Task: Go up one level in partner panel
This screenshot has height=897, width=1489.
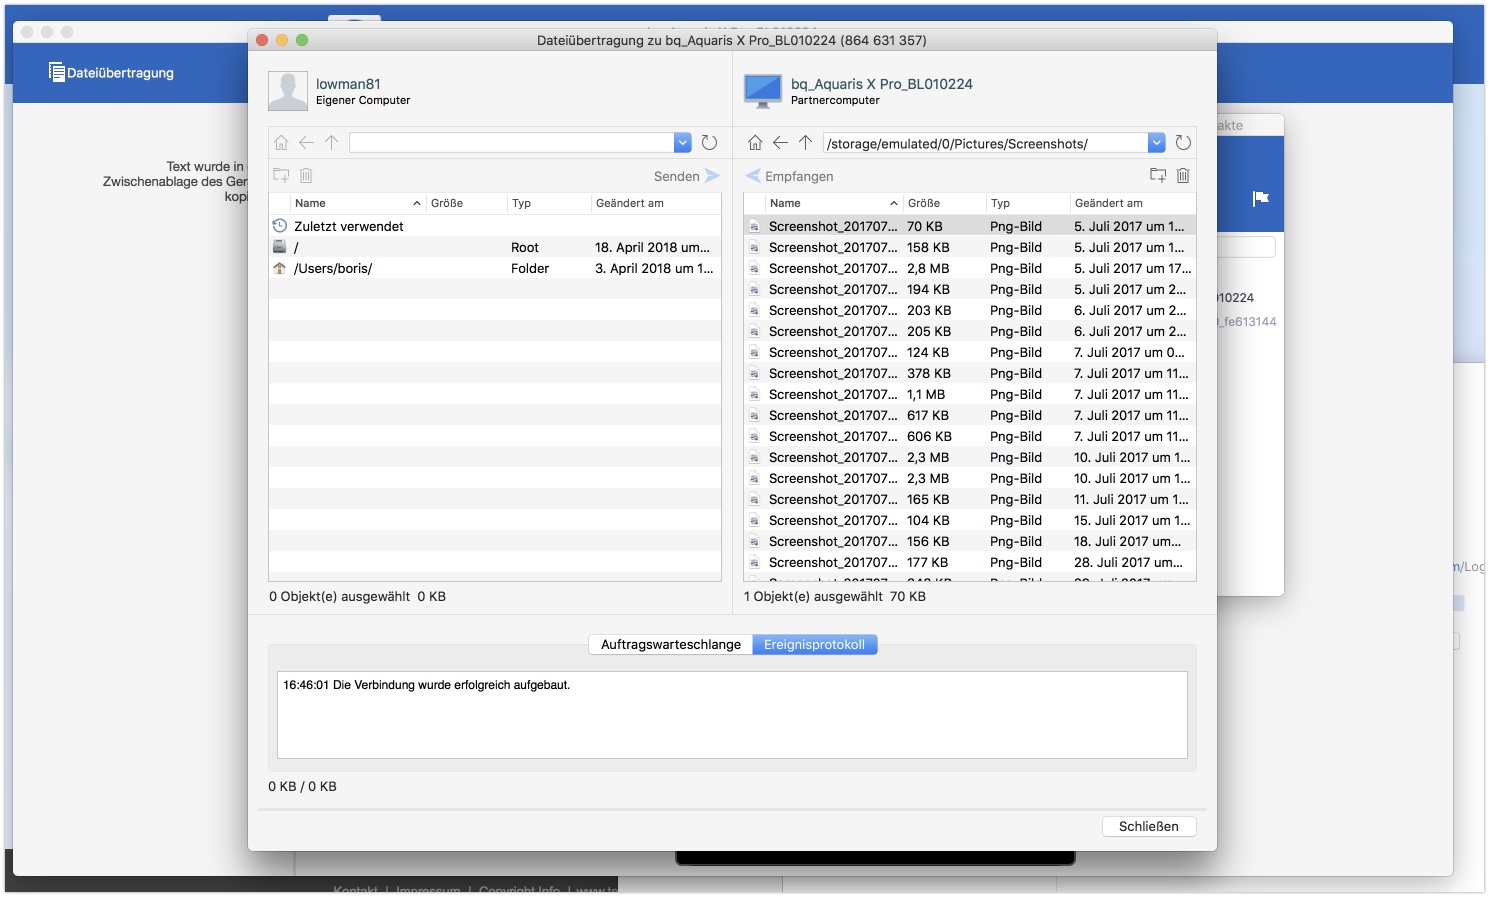Action: [805, 143]
